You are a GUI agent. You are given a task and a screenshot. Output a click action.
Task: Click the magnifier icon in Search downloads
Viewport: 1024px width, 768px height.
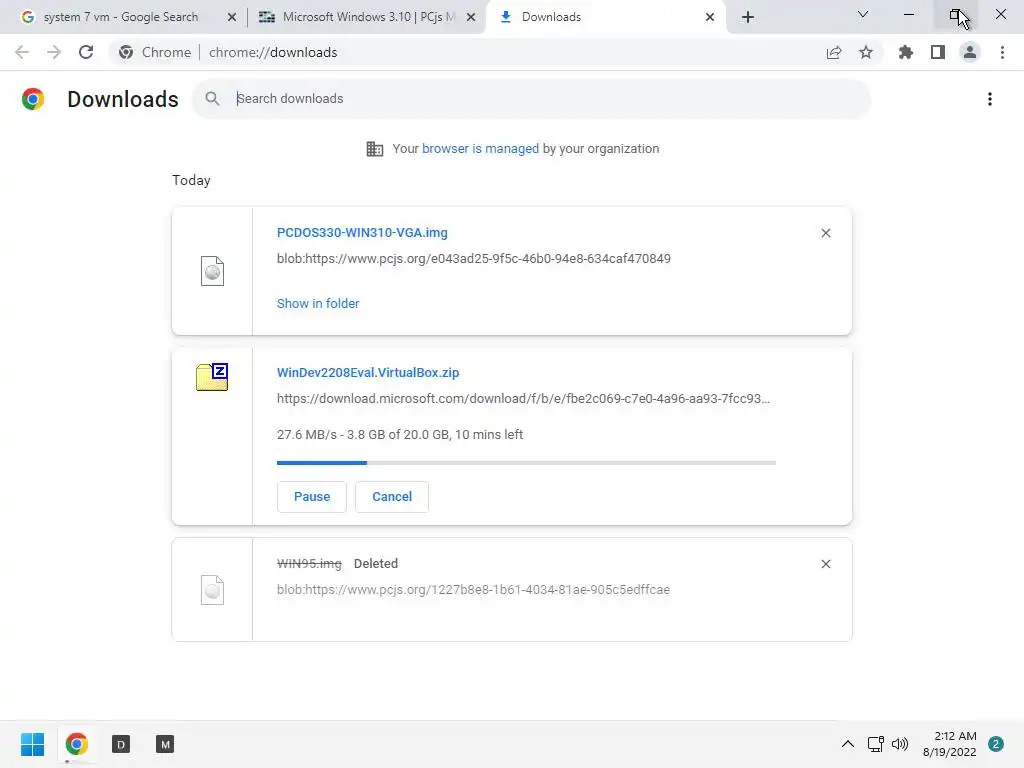212,99
